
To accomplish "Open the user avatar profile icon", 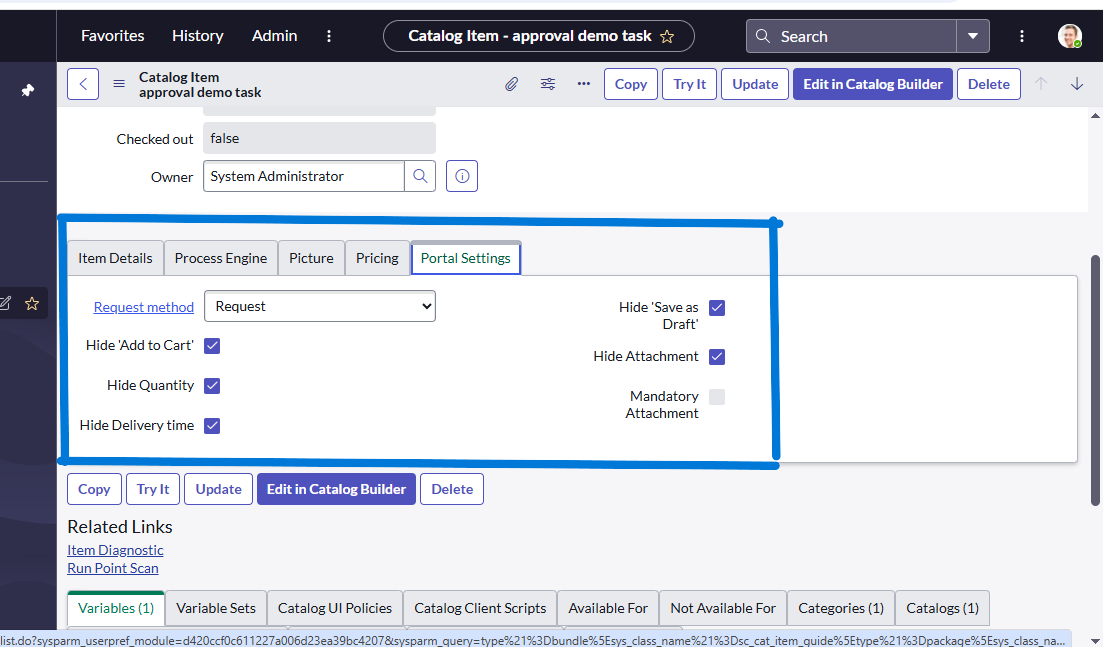I will coord(1069,35).
